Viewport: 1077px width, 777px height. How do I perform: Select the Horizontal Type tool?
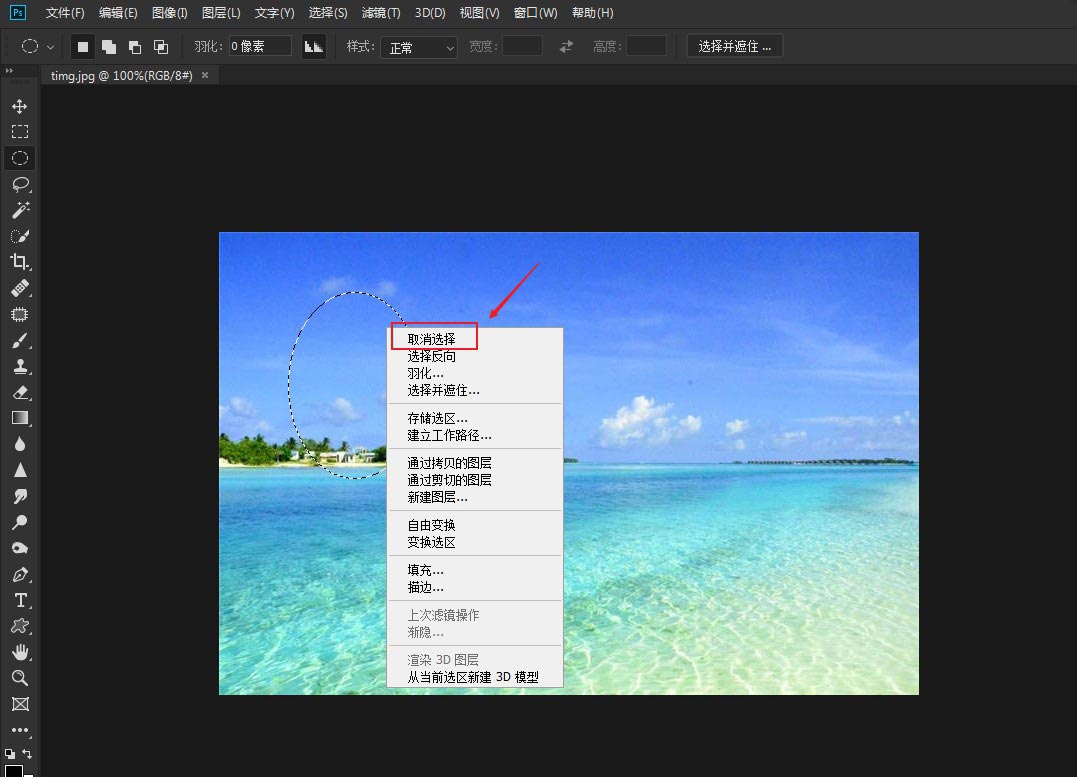tap(20, 599)
